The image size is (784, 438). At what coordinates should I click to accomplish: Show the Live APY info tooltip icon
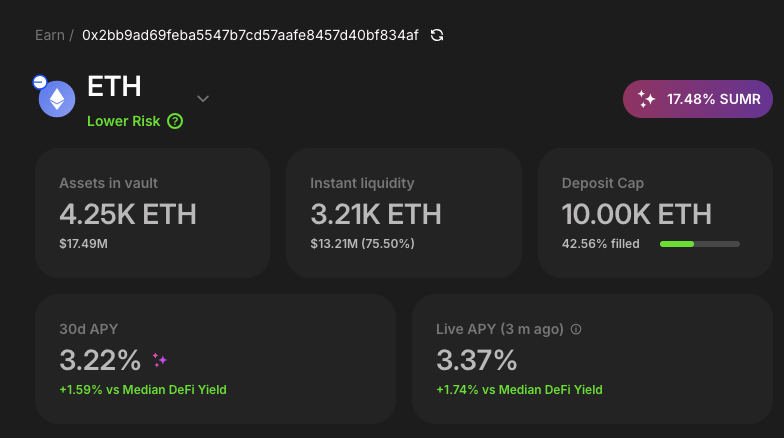(575, 329)
